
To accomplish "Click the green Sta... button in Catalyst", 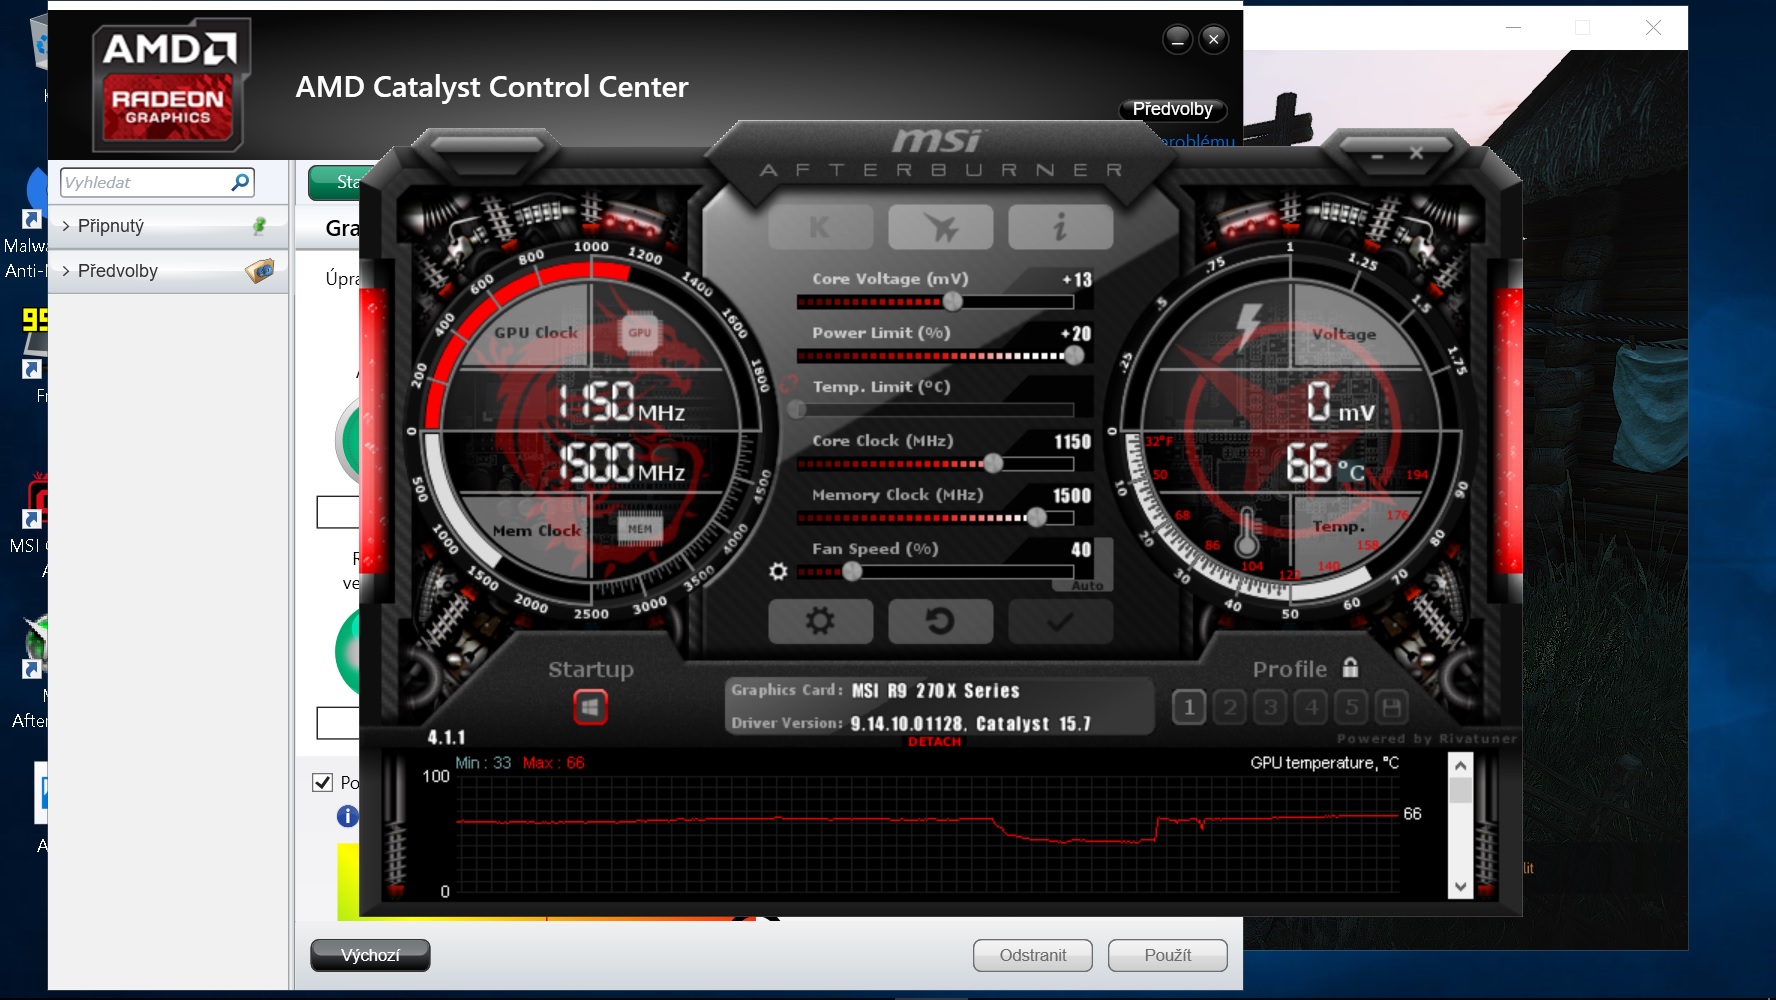I will [335, 182].
